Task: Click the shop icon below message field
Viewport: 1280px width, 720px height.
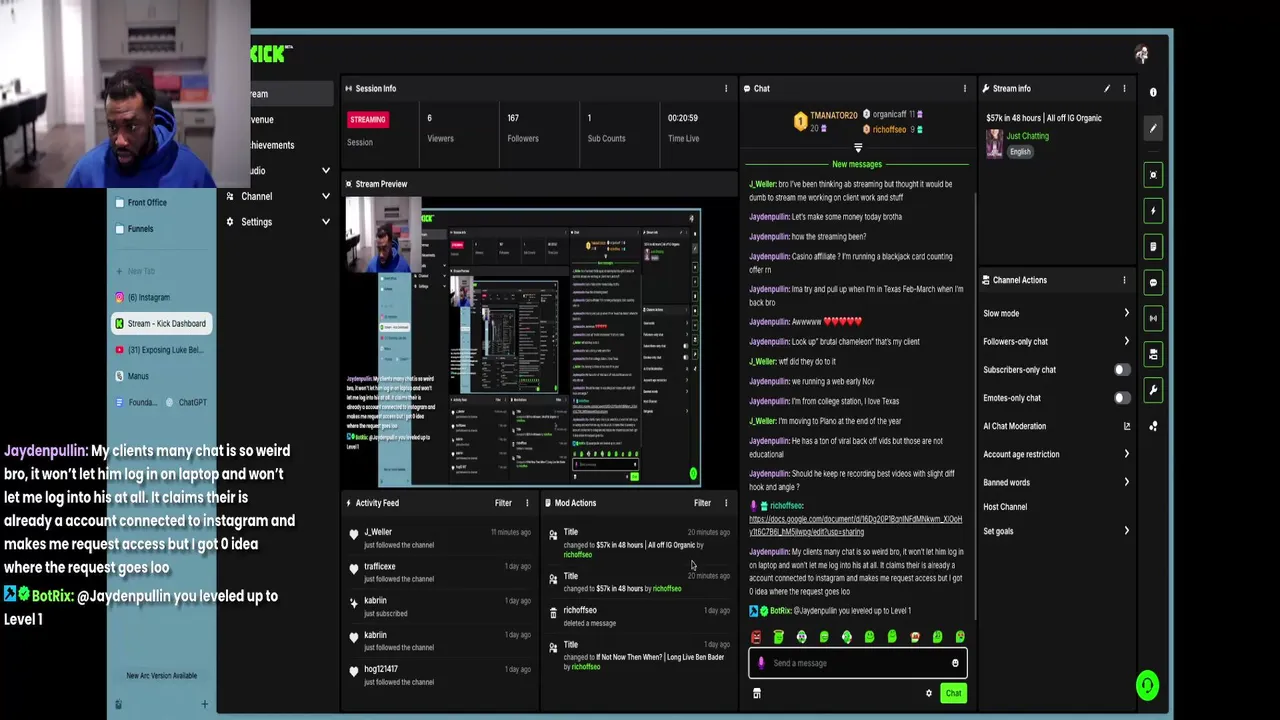Action: (x=757, y=693)
